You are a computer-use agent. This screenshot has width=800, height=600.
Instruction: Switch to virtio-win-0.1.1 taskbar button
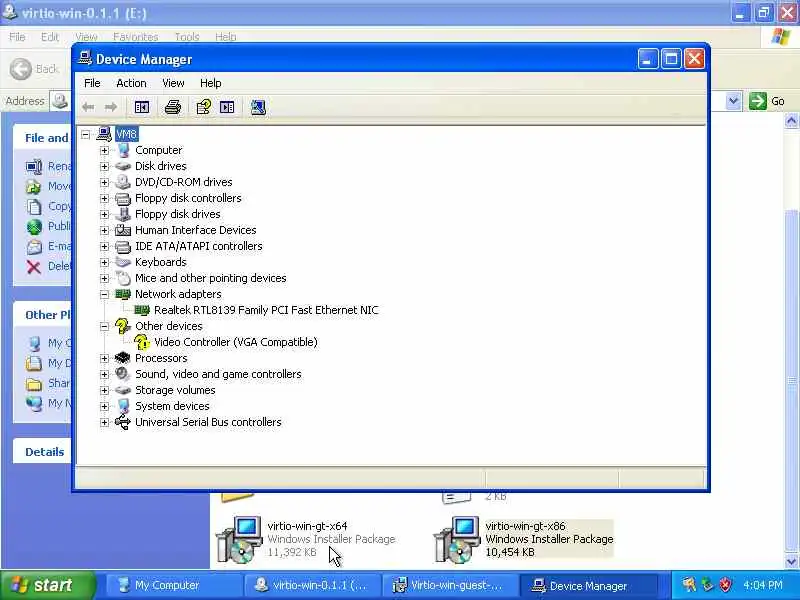pos(312,586)
